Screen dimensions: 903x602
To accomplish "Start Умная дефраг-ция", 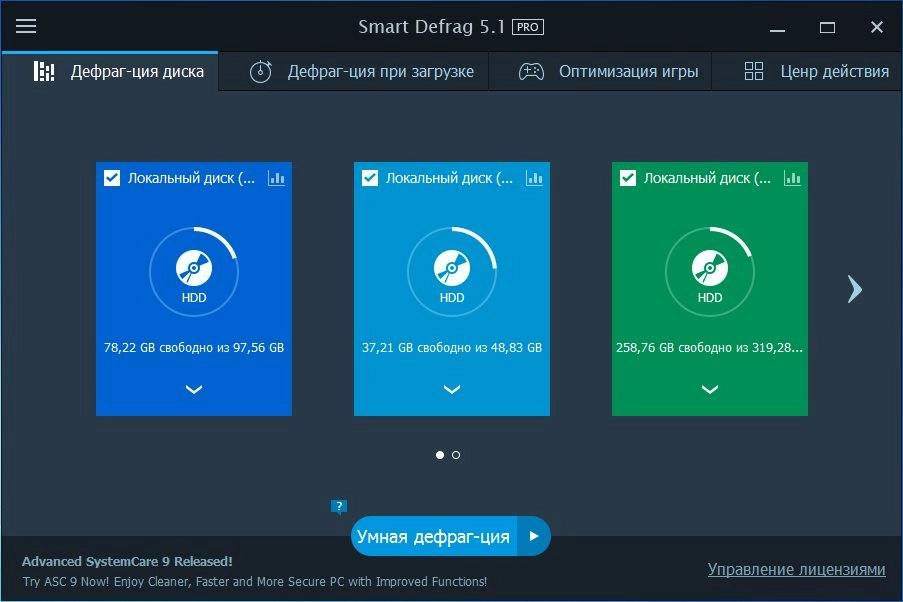I will pos(434,536).
